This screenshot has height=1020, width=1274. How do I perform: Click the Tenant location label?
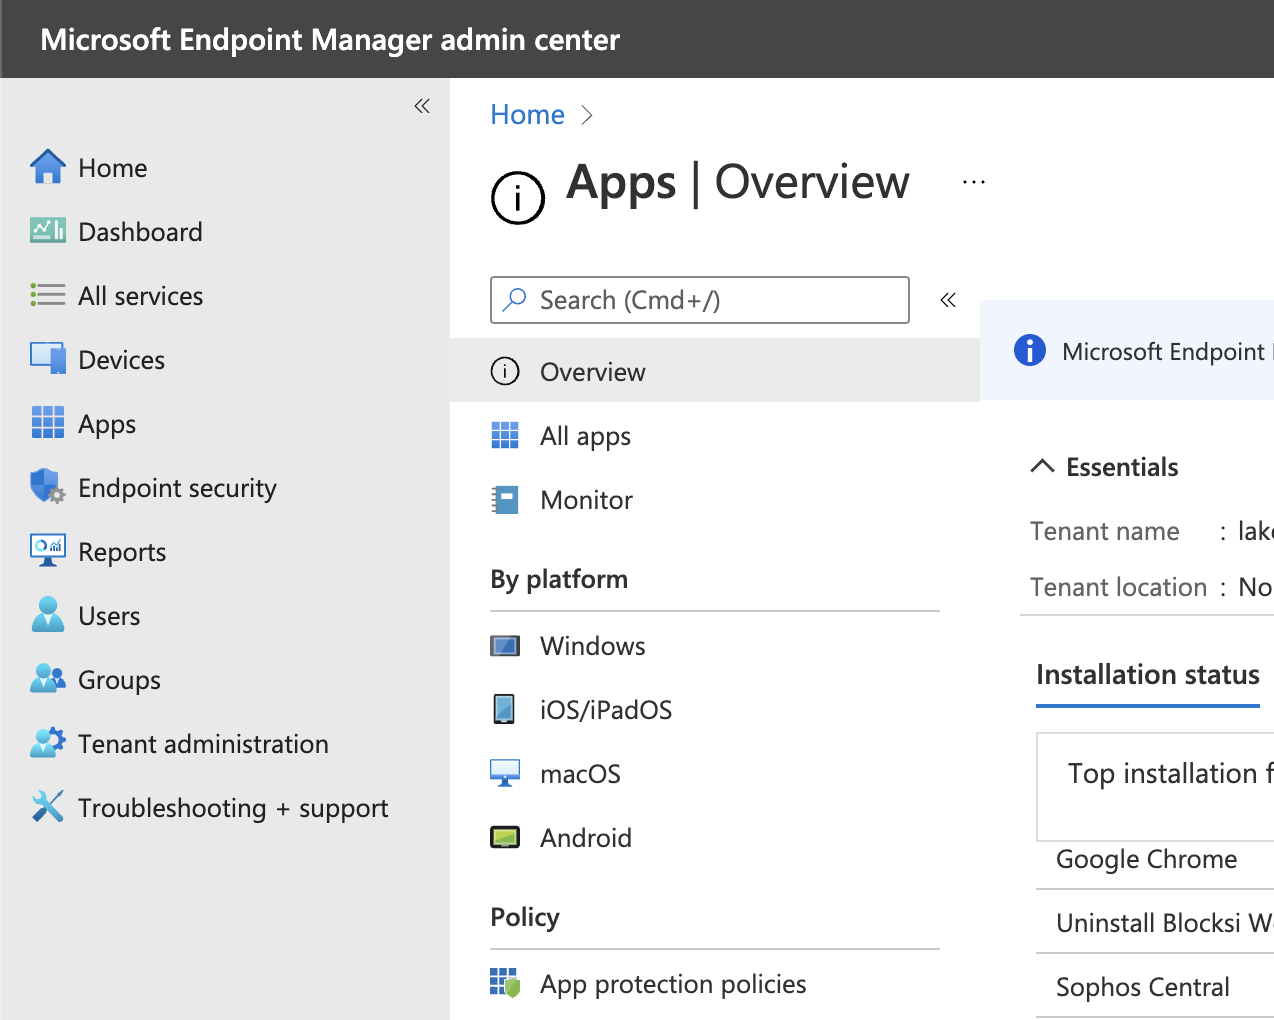coord(1119,587)
